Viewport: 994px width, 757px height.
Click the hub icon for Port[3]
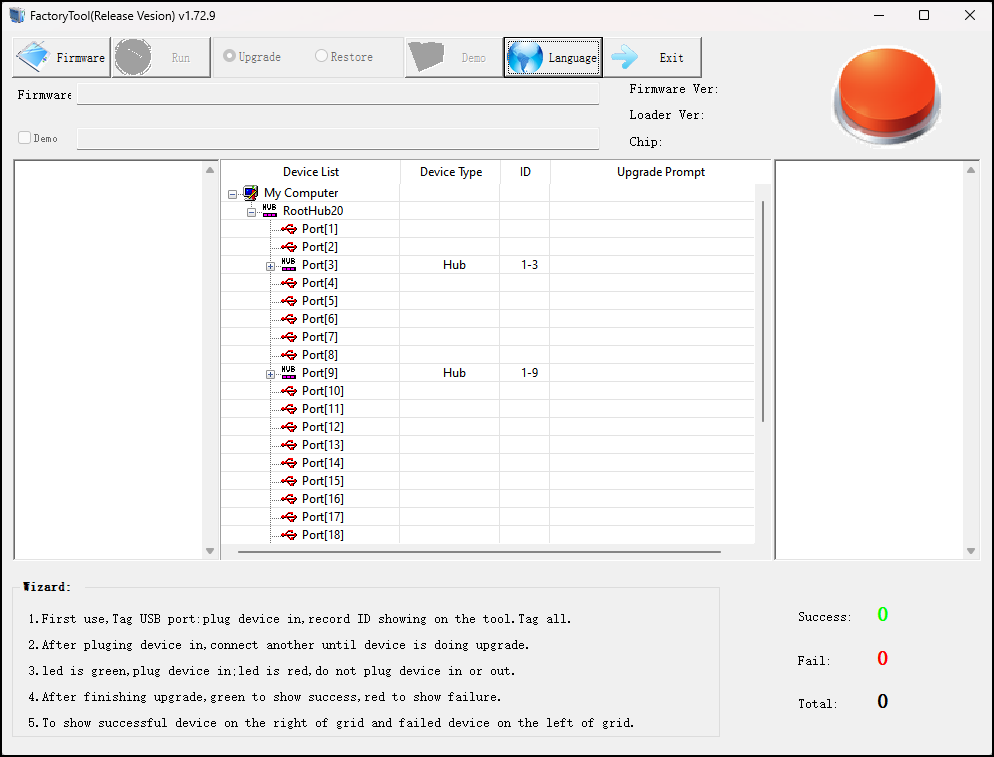pyautogui.click(x=288, y=264)
